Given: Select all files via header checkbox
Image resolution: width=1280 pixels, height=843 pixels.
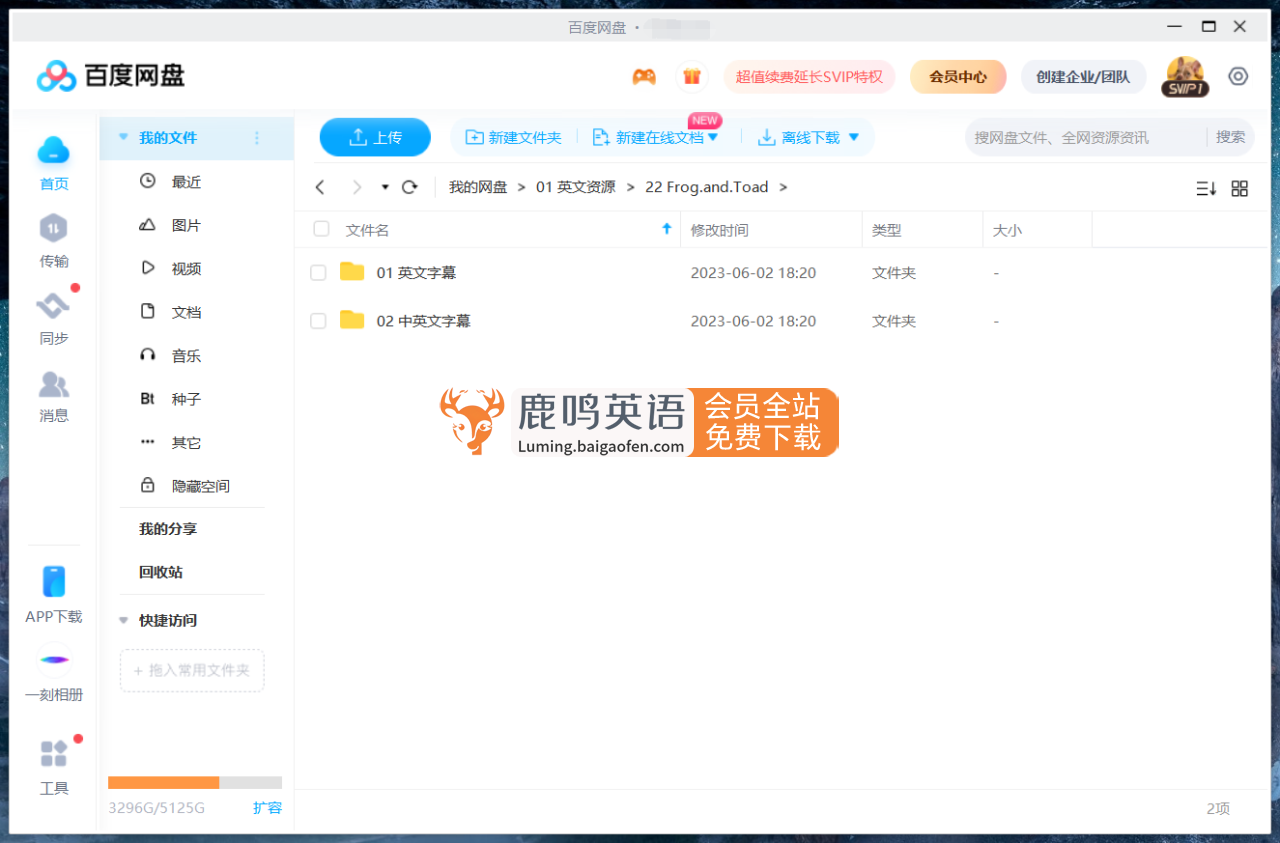Looking at the screenshot, I should (321, 228).
